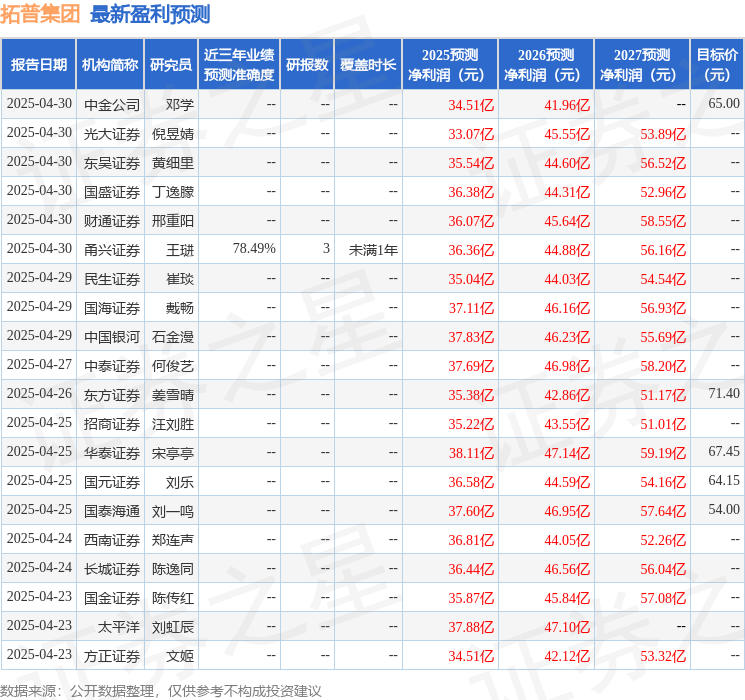Click the 覆盖时长 column header

(x=368, y=65)
